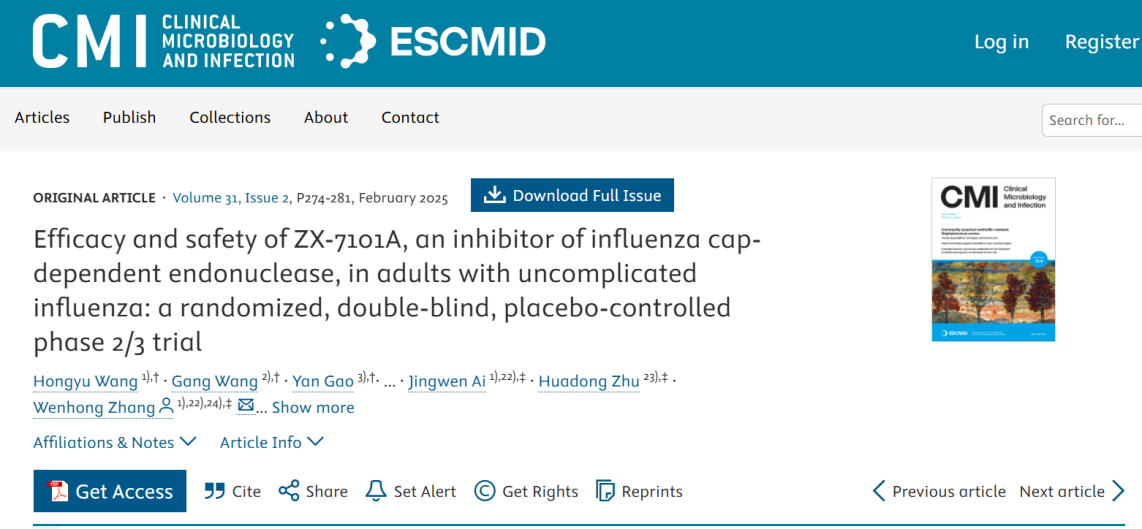Open the Collections menu
The image size is (1142, 529).
click(x=230, y=117)
